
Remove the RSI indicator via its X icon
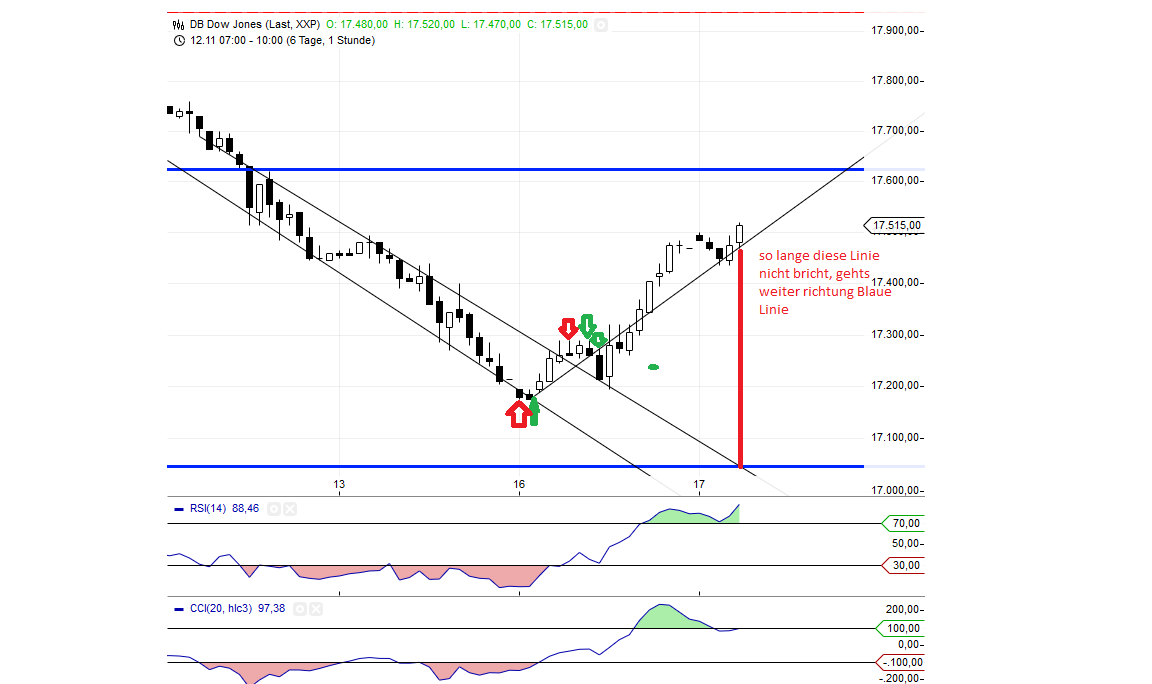tap(290, 508)
